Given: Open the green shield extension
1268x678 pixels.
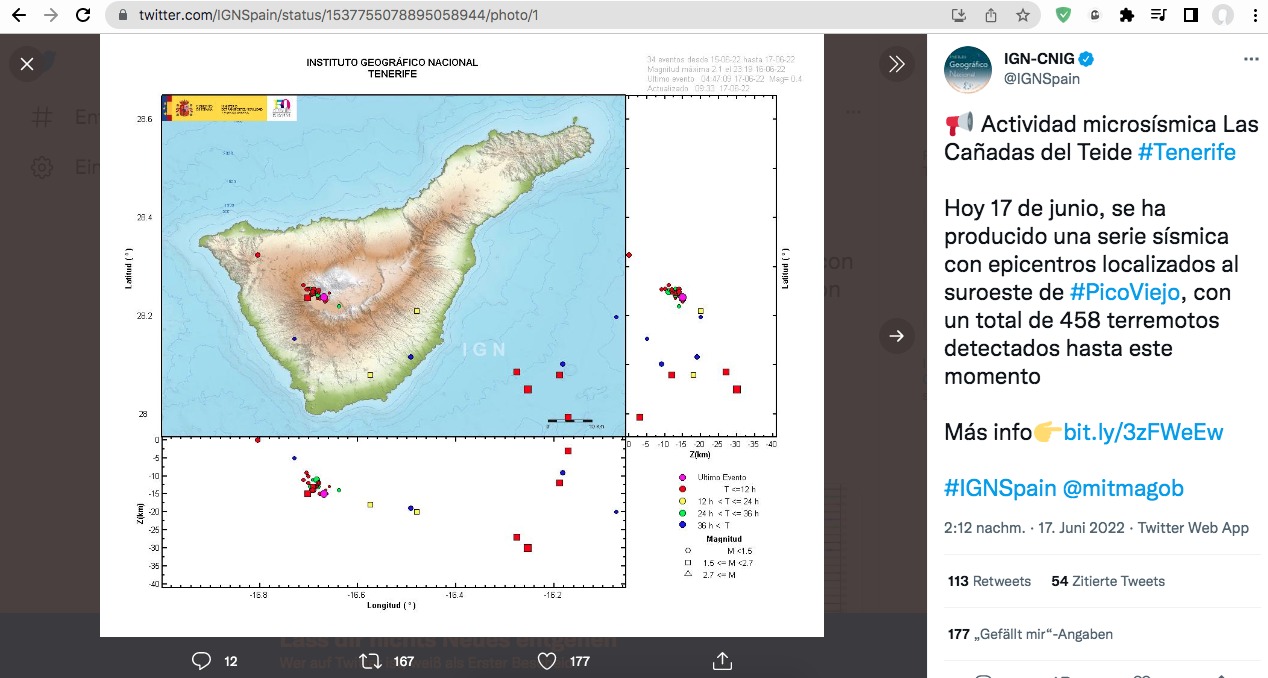Looking at the screenshot, I should click(x=1064, y=15).
